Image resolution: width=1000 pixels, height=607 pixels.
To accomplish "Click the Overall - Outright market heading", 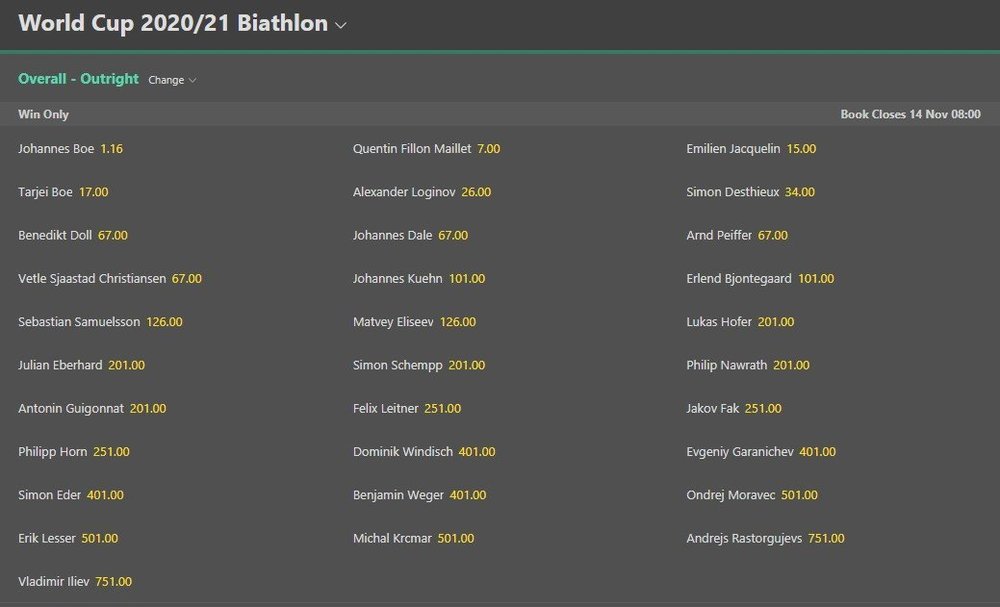I will pos(78,79).
